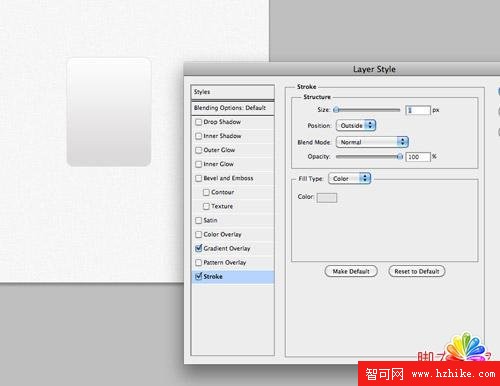
Task: Click the stroke Color swatch
Action: click(327, 198)
